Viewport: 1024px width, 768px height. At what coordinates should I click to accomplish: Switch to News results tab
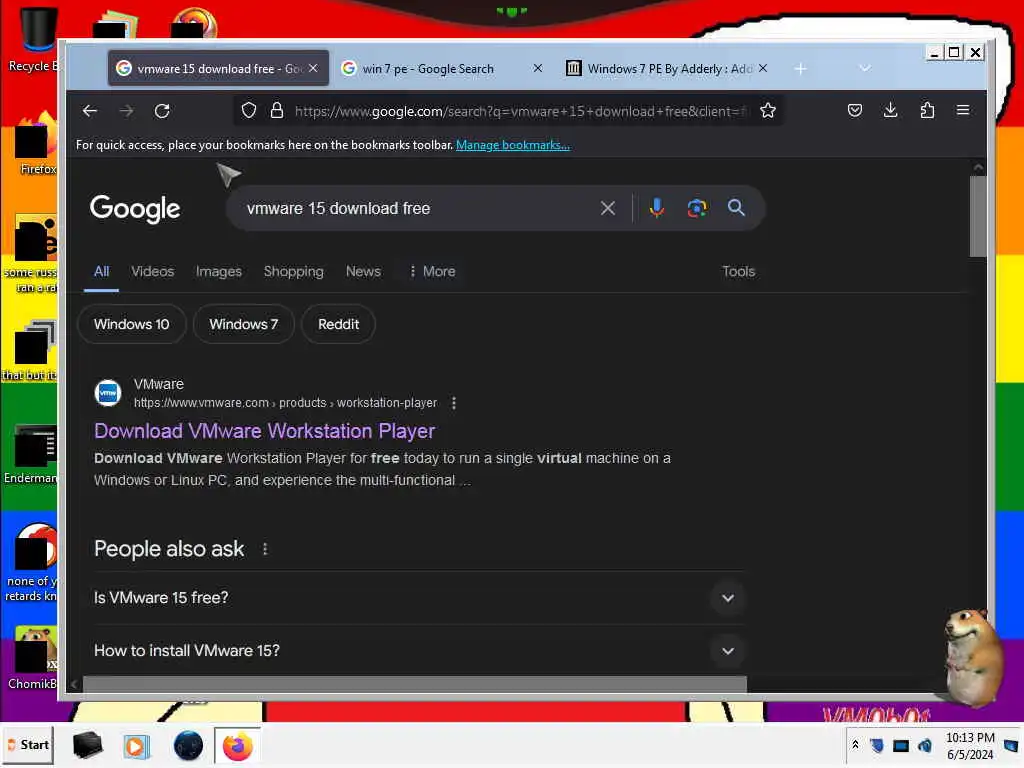363,272
